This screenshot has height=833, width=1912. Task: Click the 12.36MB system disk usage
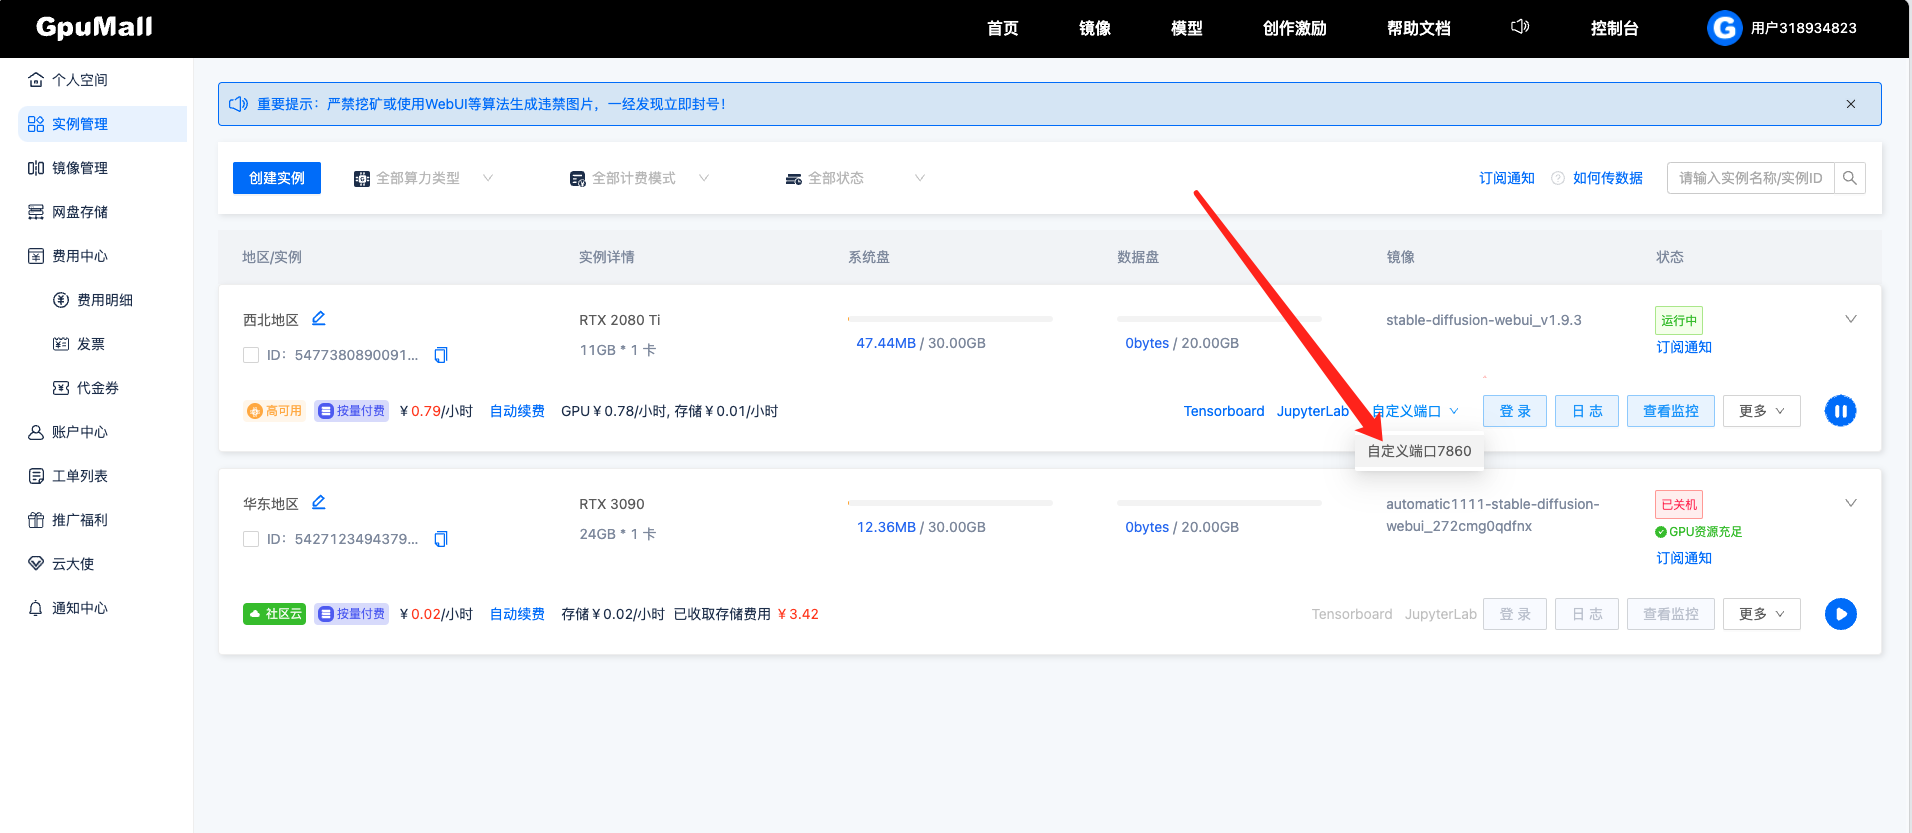(886, 527)
